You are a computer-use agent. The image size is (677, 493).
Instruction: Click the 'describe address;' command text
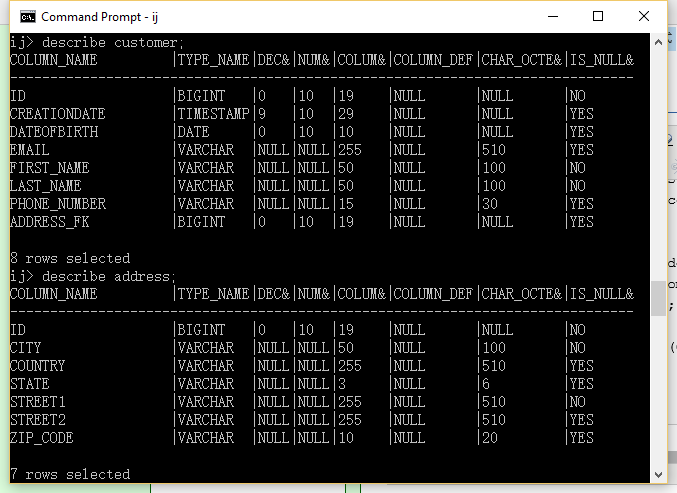[109, 276]
